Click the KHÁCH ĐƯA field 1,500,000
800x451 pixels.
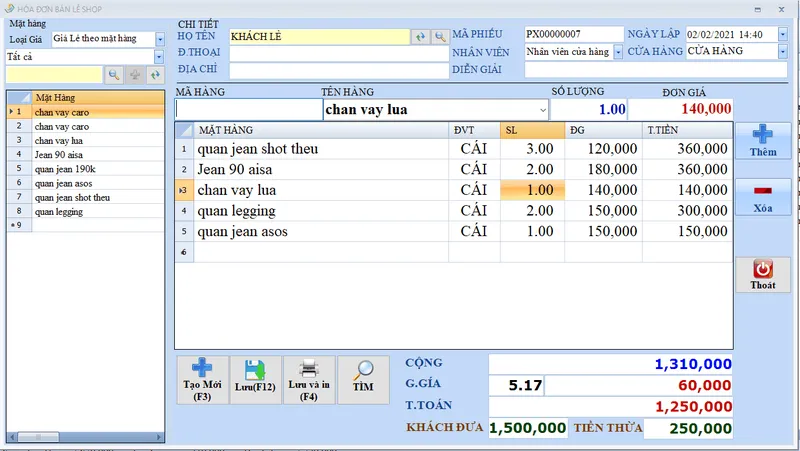pos(528,428)
